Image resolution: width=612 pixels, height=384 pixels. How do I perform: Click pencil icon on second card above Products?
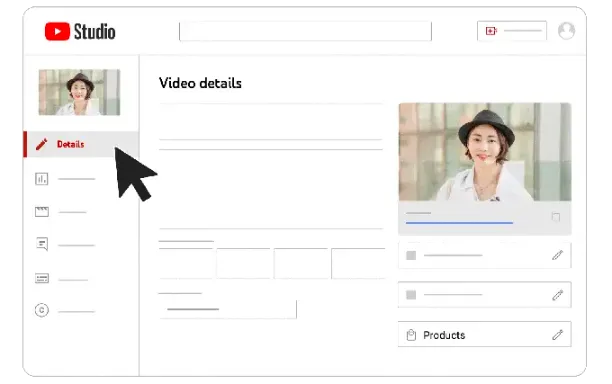[557, 295]
